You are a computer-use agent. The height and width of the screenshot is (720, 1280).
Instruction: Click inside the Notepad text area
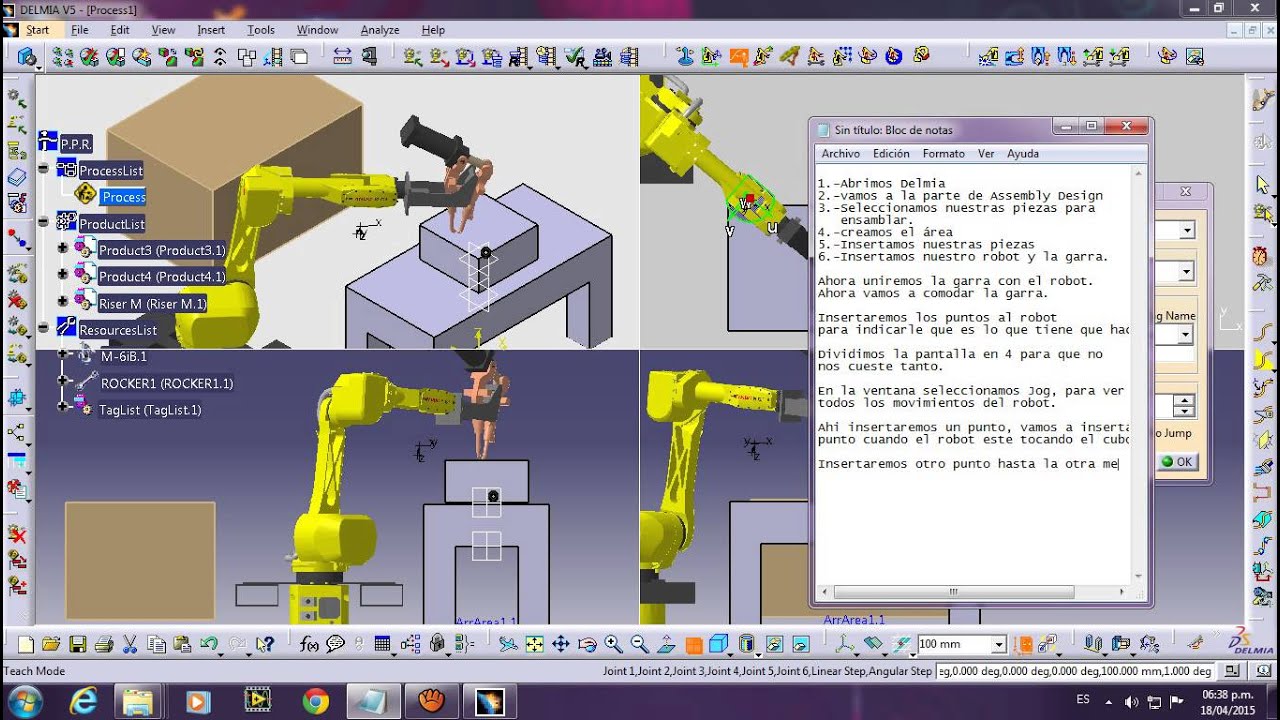[974, 375]
